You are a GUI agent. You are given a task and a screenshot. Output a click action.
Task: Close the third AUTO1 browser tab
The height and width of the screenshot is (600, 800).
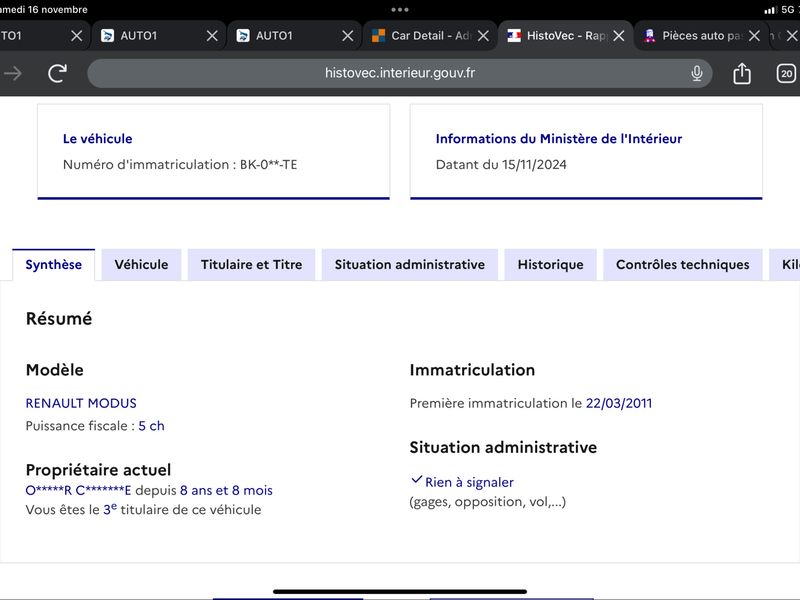[347, 36]
